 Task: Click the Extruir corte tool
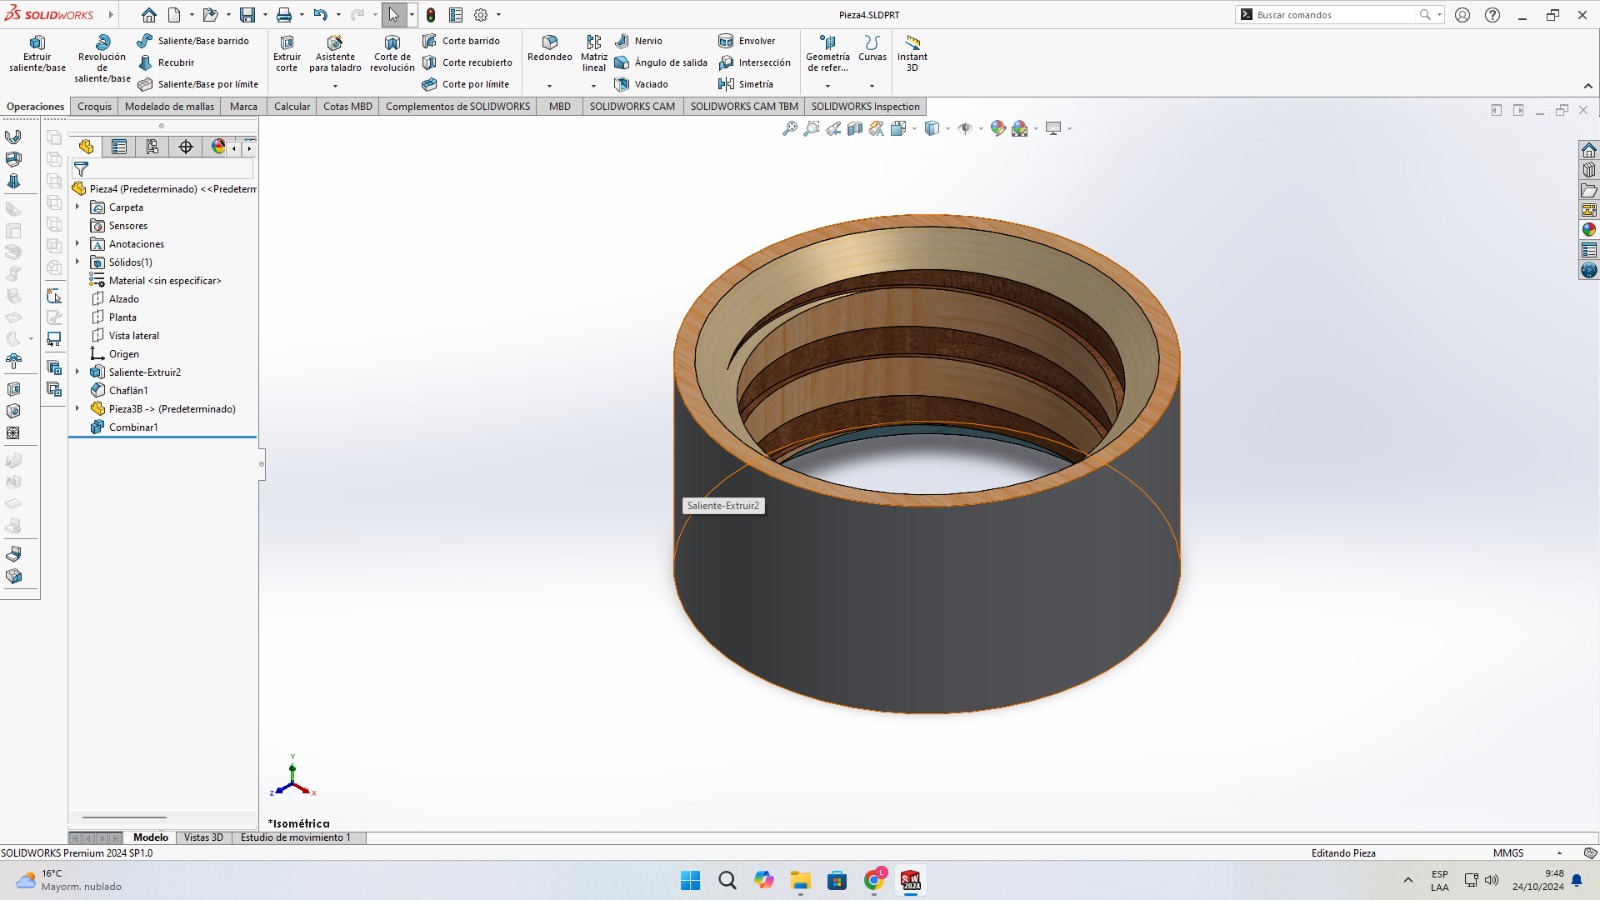click(x=287, y=54)
